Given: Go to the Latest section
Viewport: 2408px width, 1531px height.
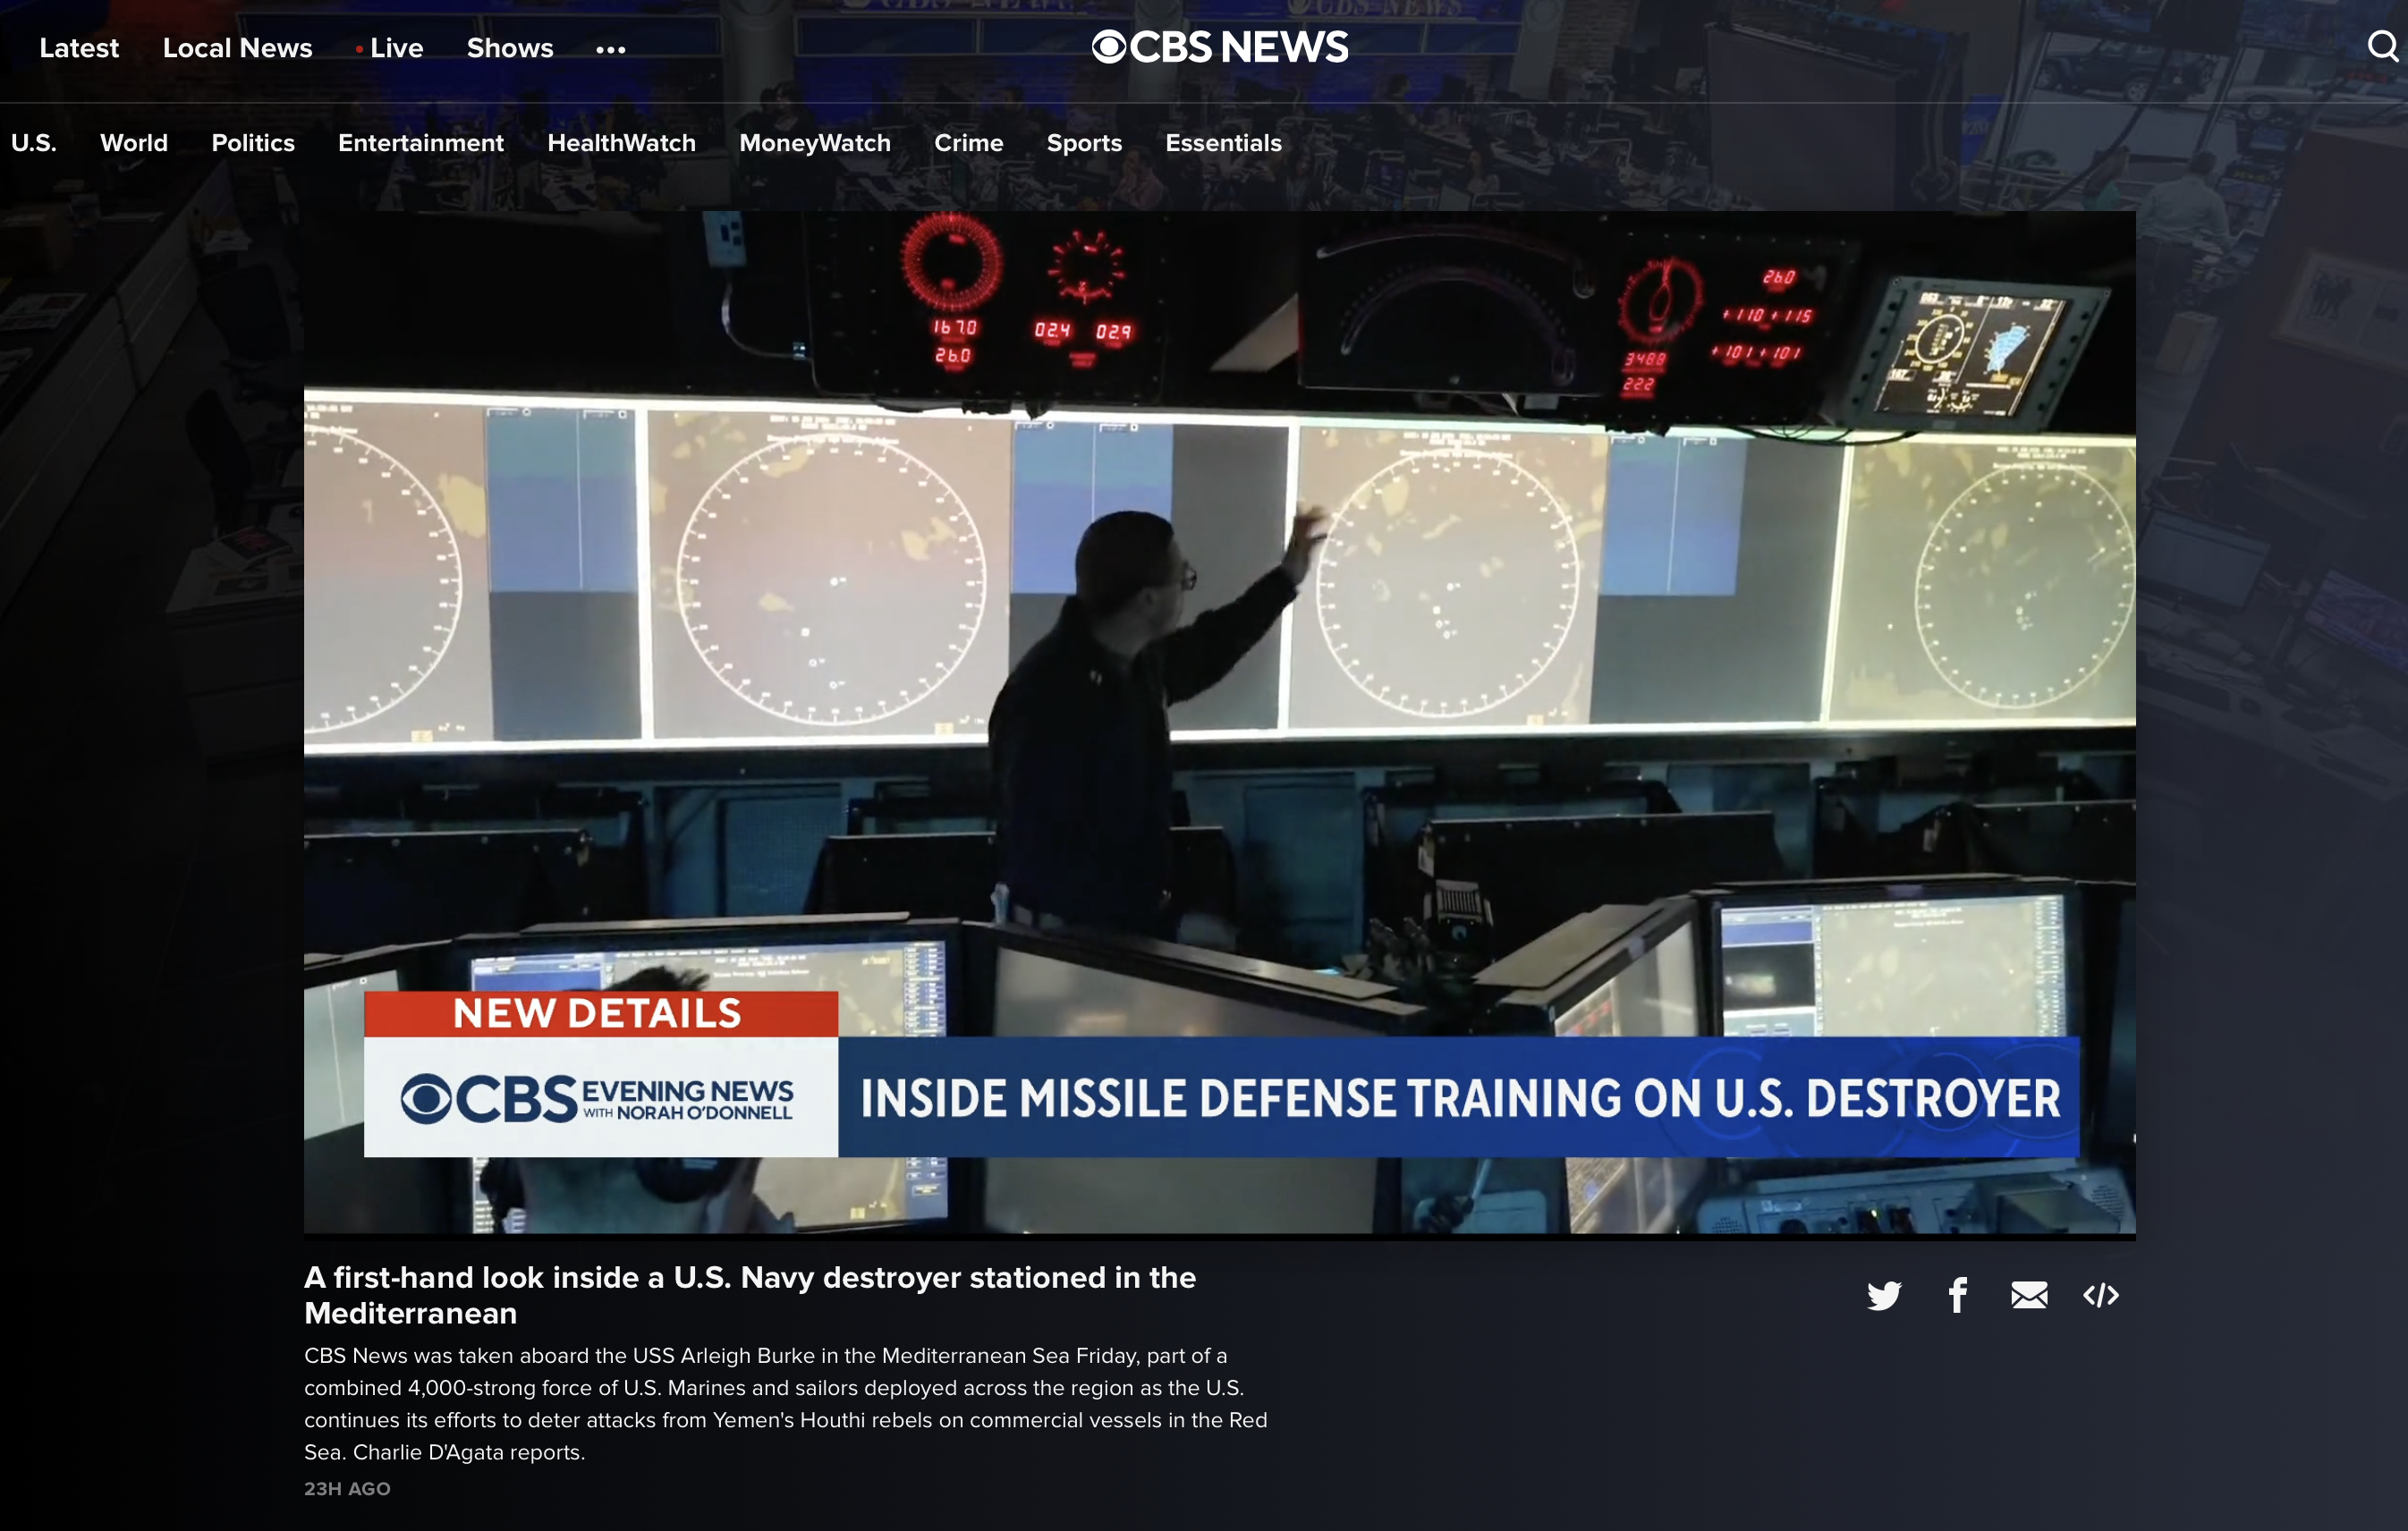Looking at the screenshot, I should [x=79, y=48].
